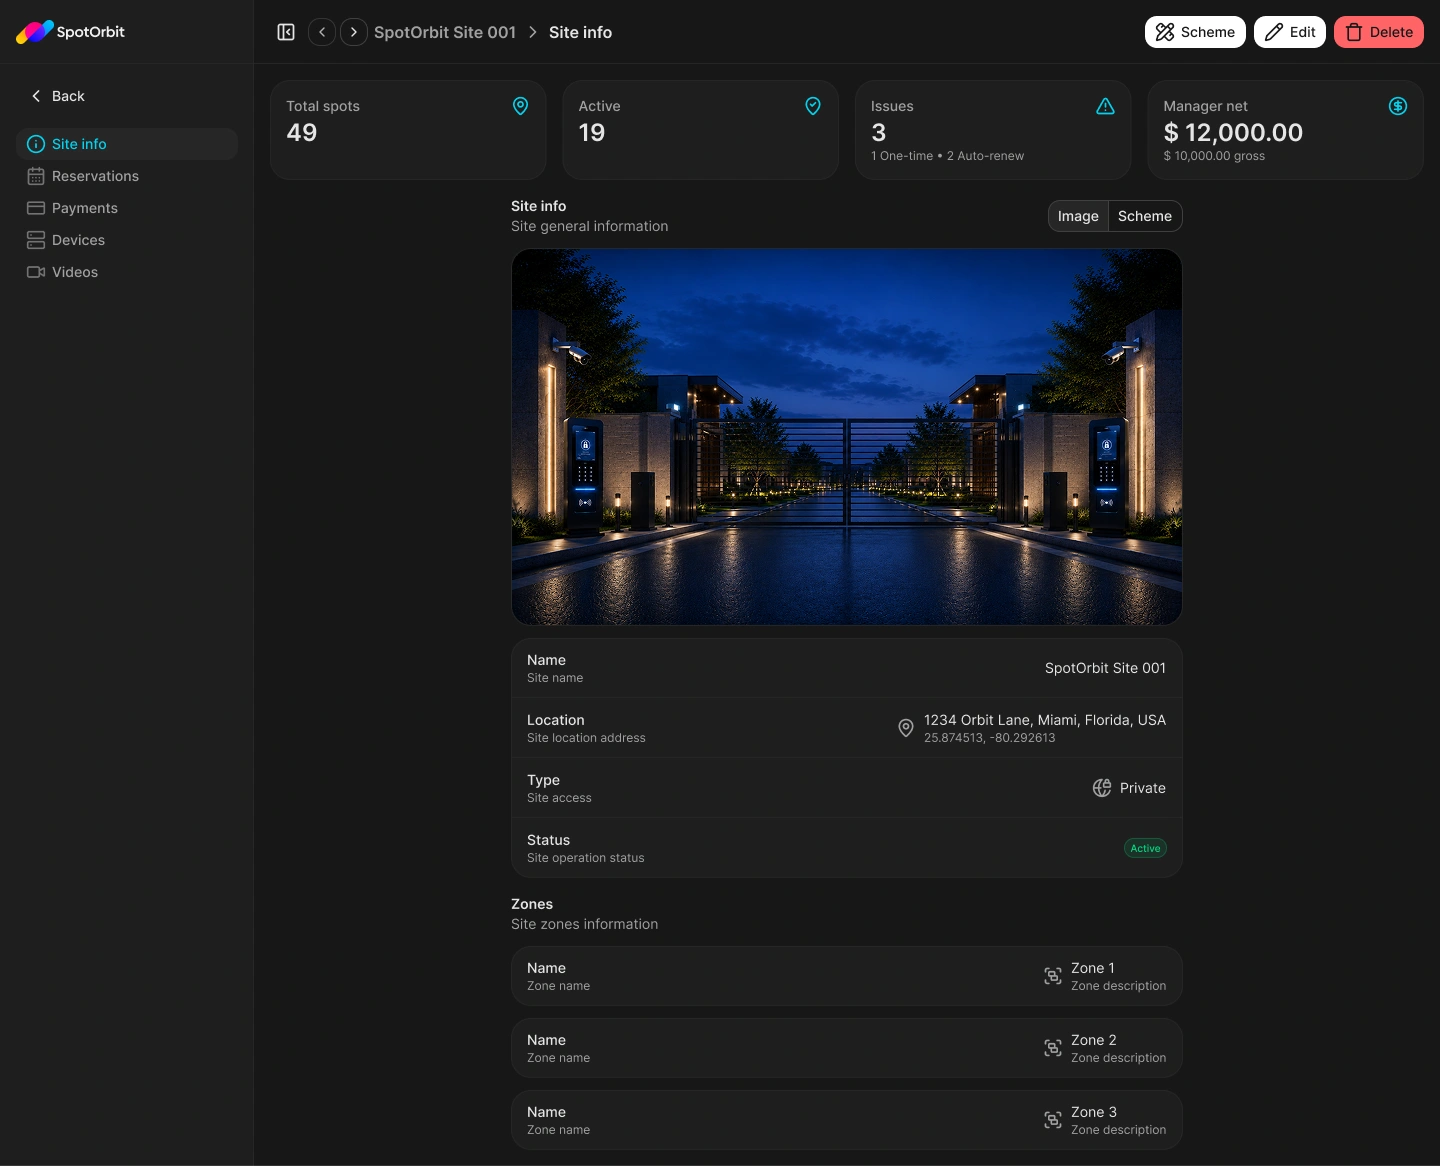Screen dimensions: 1440x1166
Task: Click the Edit button
Action: tap(1290, 32)
